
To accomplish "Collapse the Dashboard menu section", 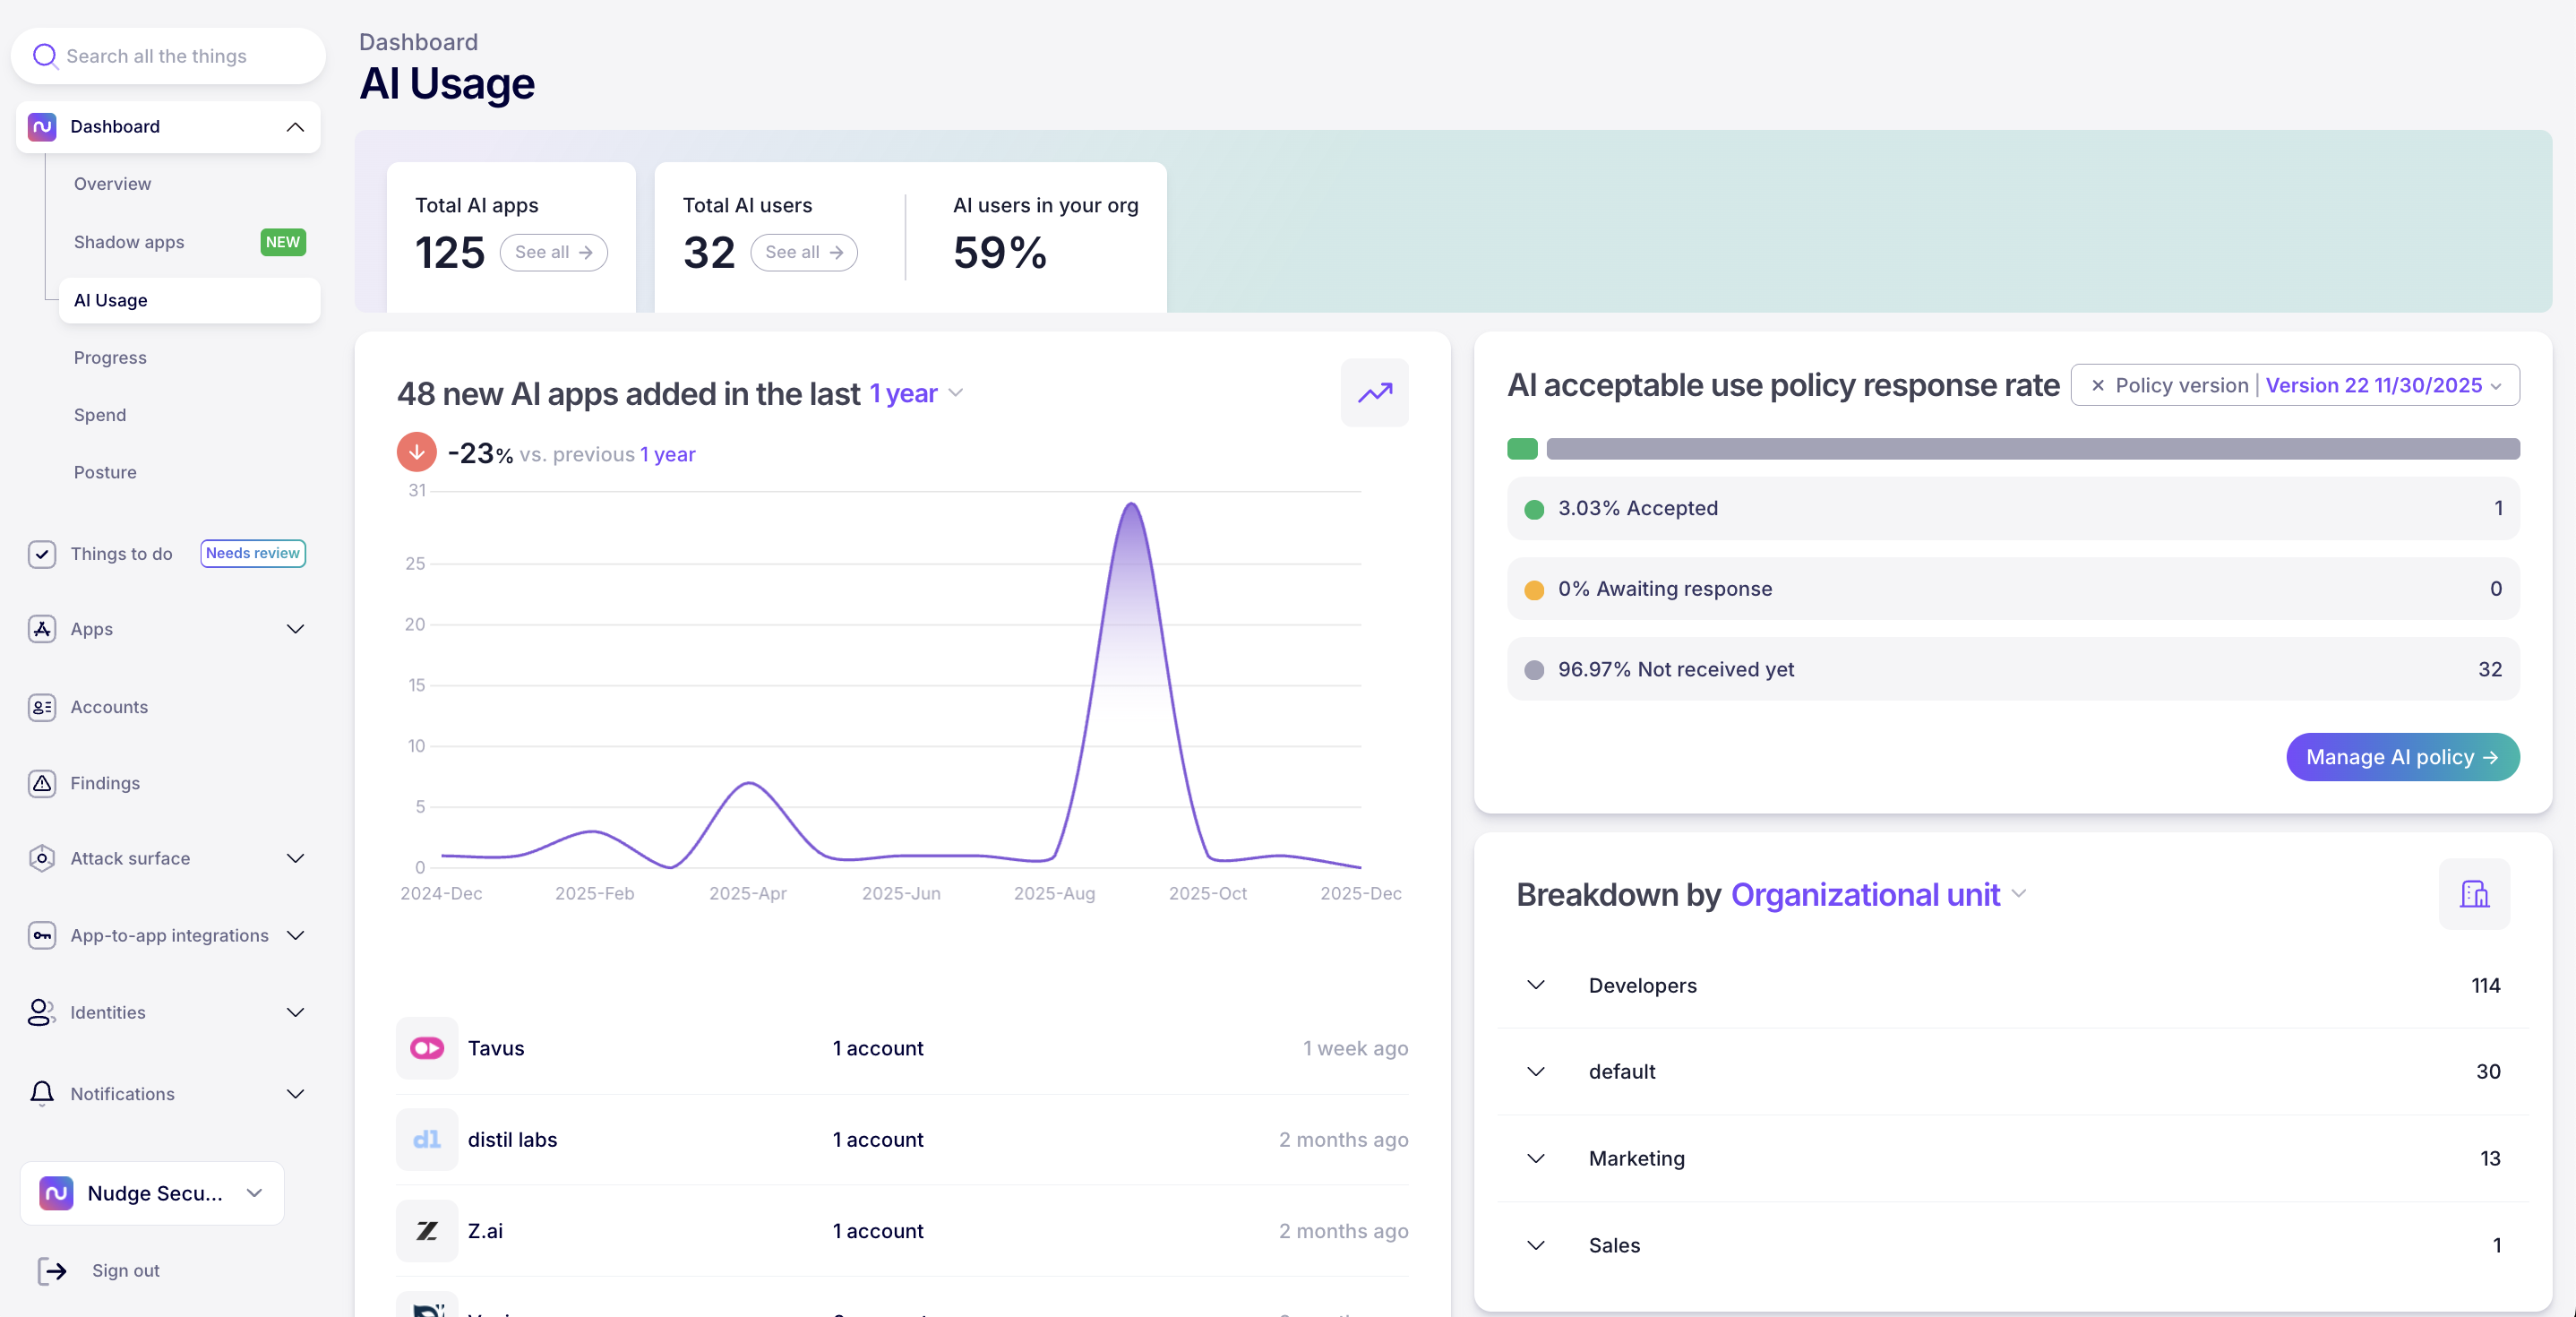I will tap(295, 127).
